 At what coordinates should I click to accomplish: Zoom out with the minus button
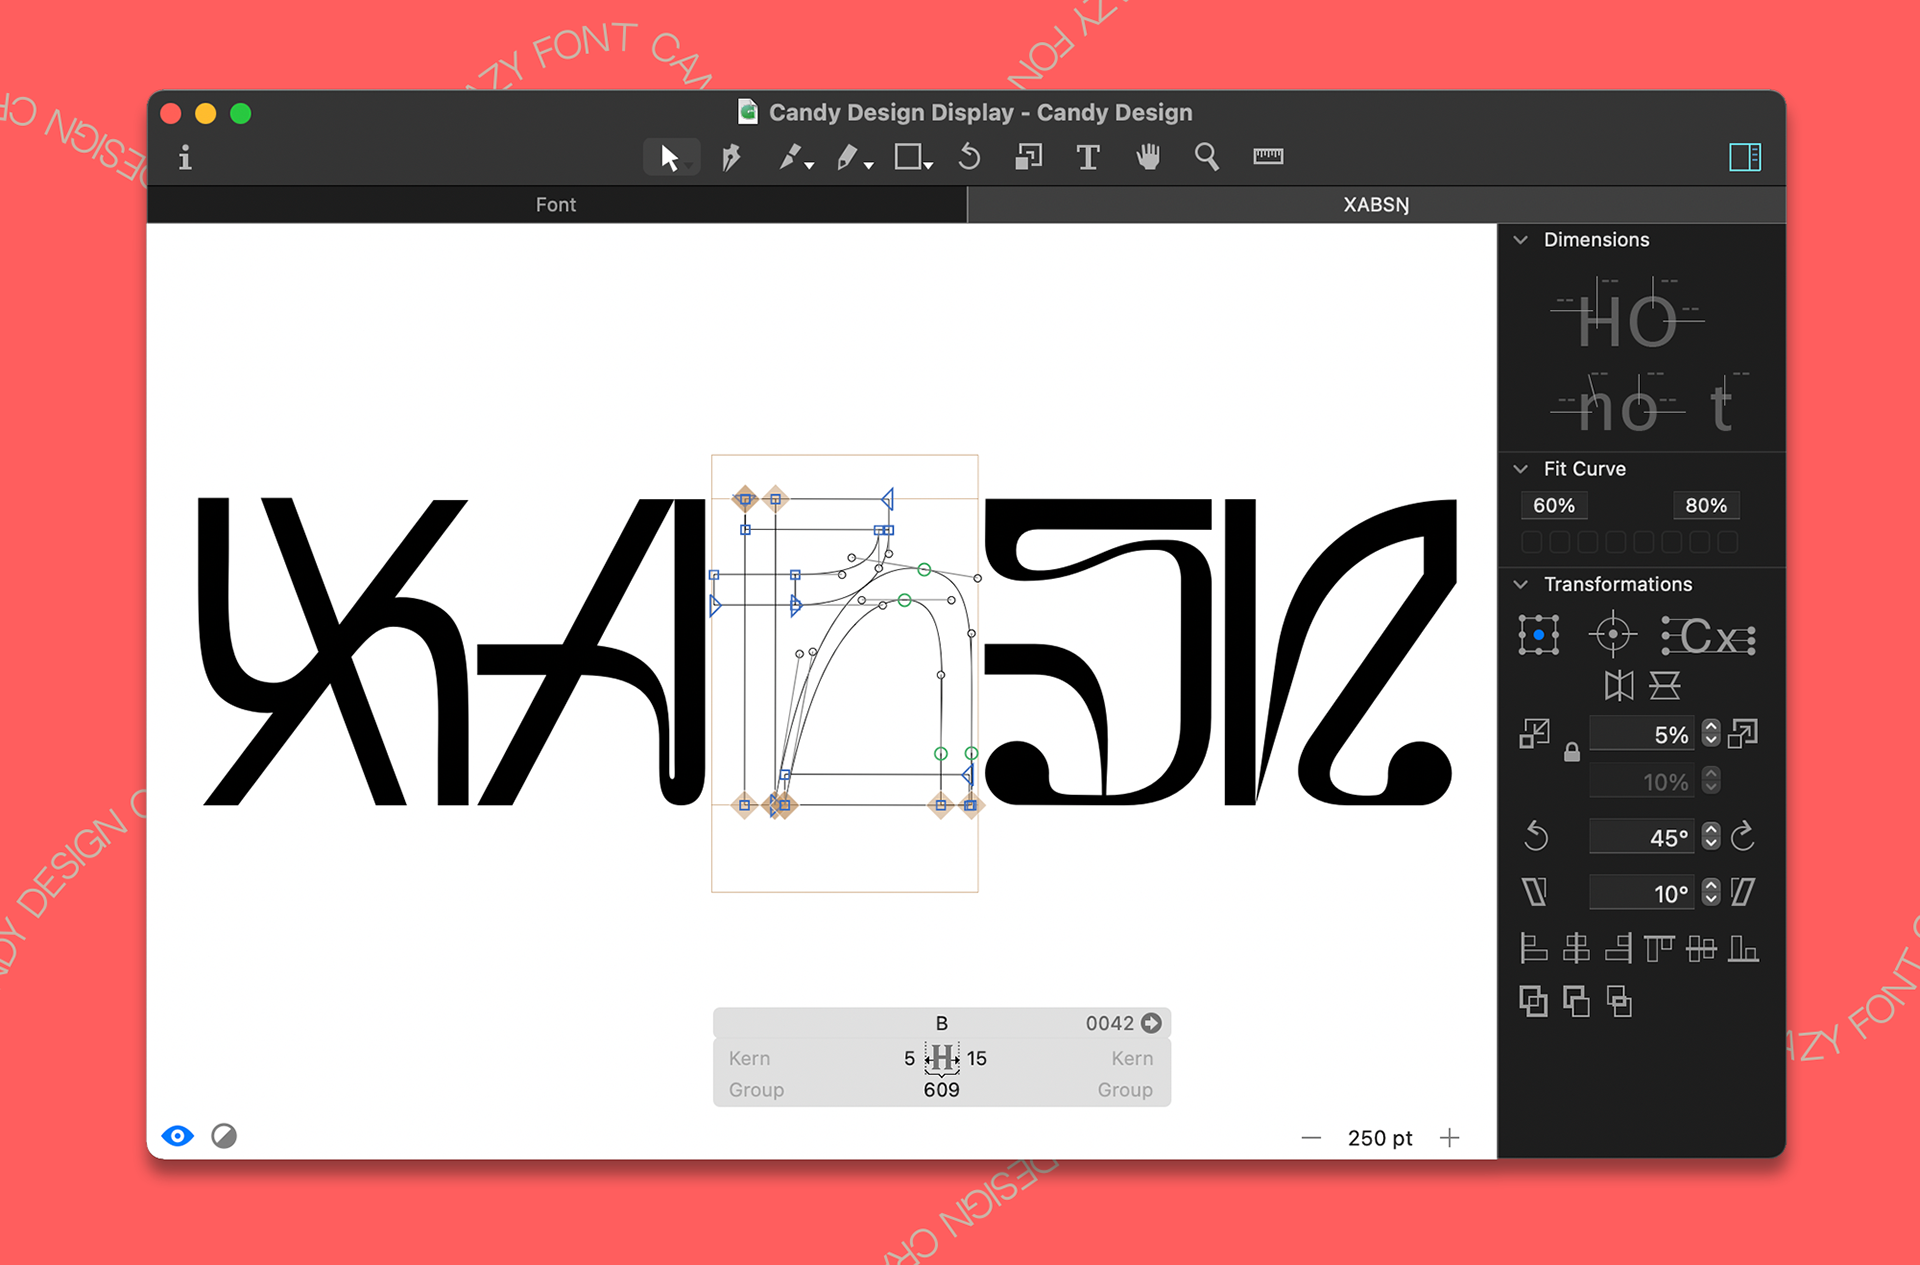(1311, 1138)
